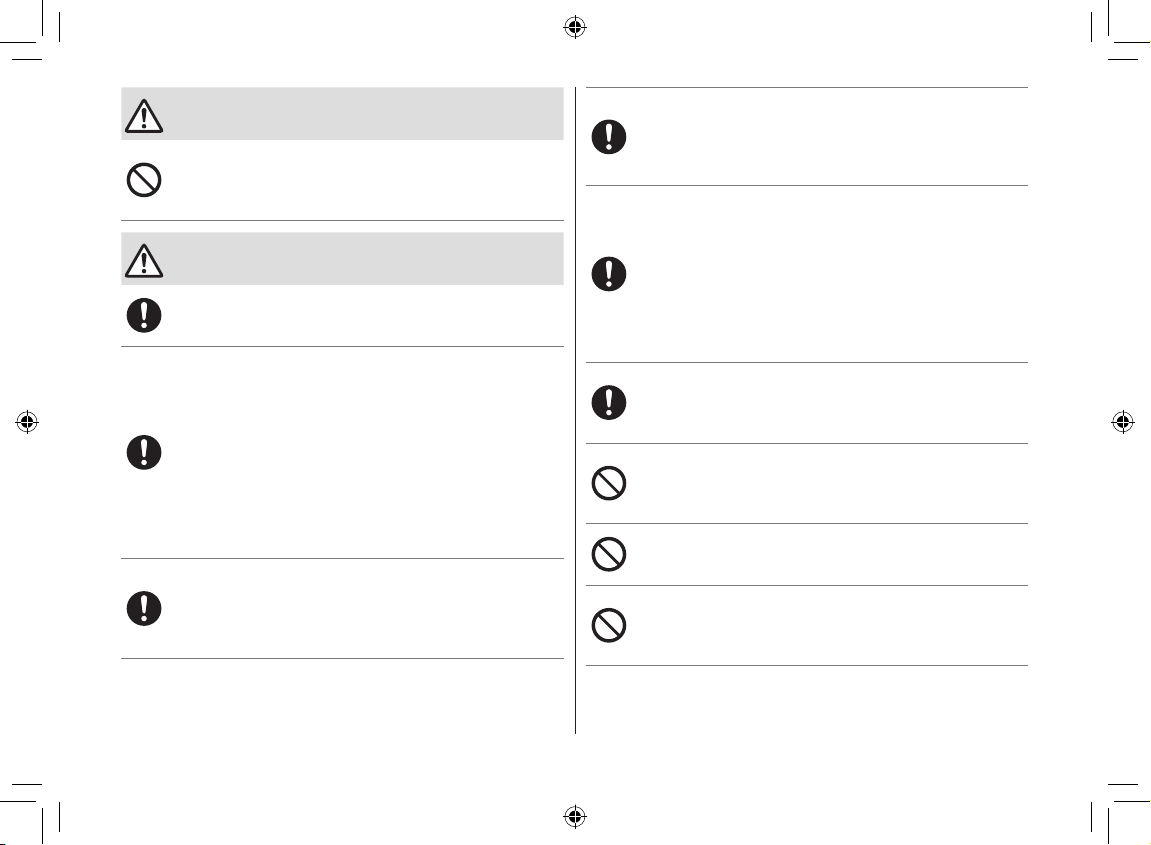This screenshot has width=1151, height=845.
Task: Click the registration mark on the left margin
Action: coord(27,422)
